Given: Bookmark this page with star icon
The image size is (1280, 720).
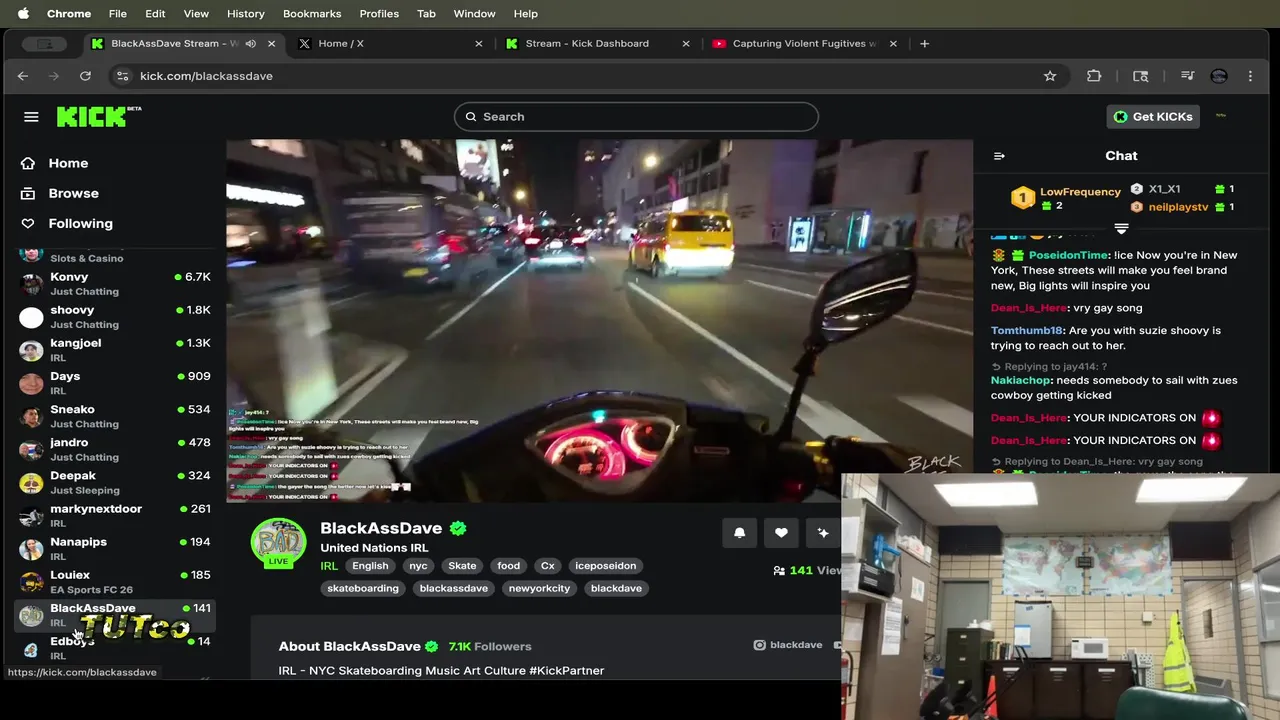Looking at the screenshot, I should (1050, 76).
